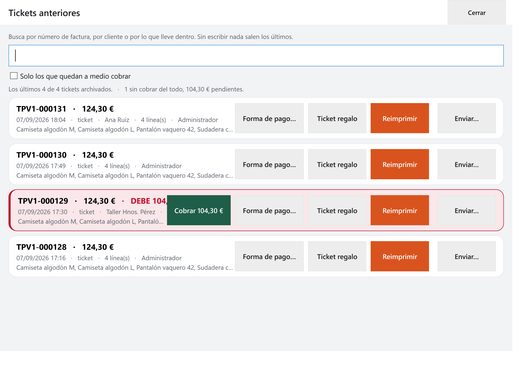
Task: Enable 'Solo los que quedan a medio cobrar'
Action: pos(14,76)
